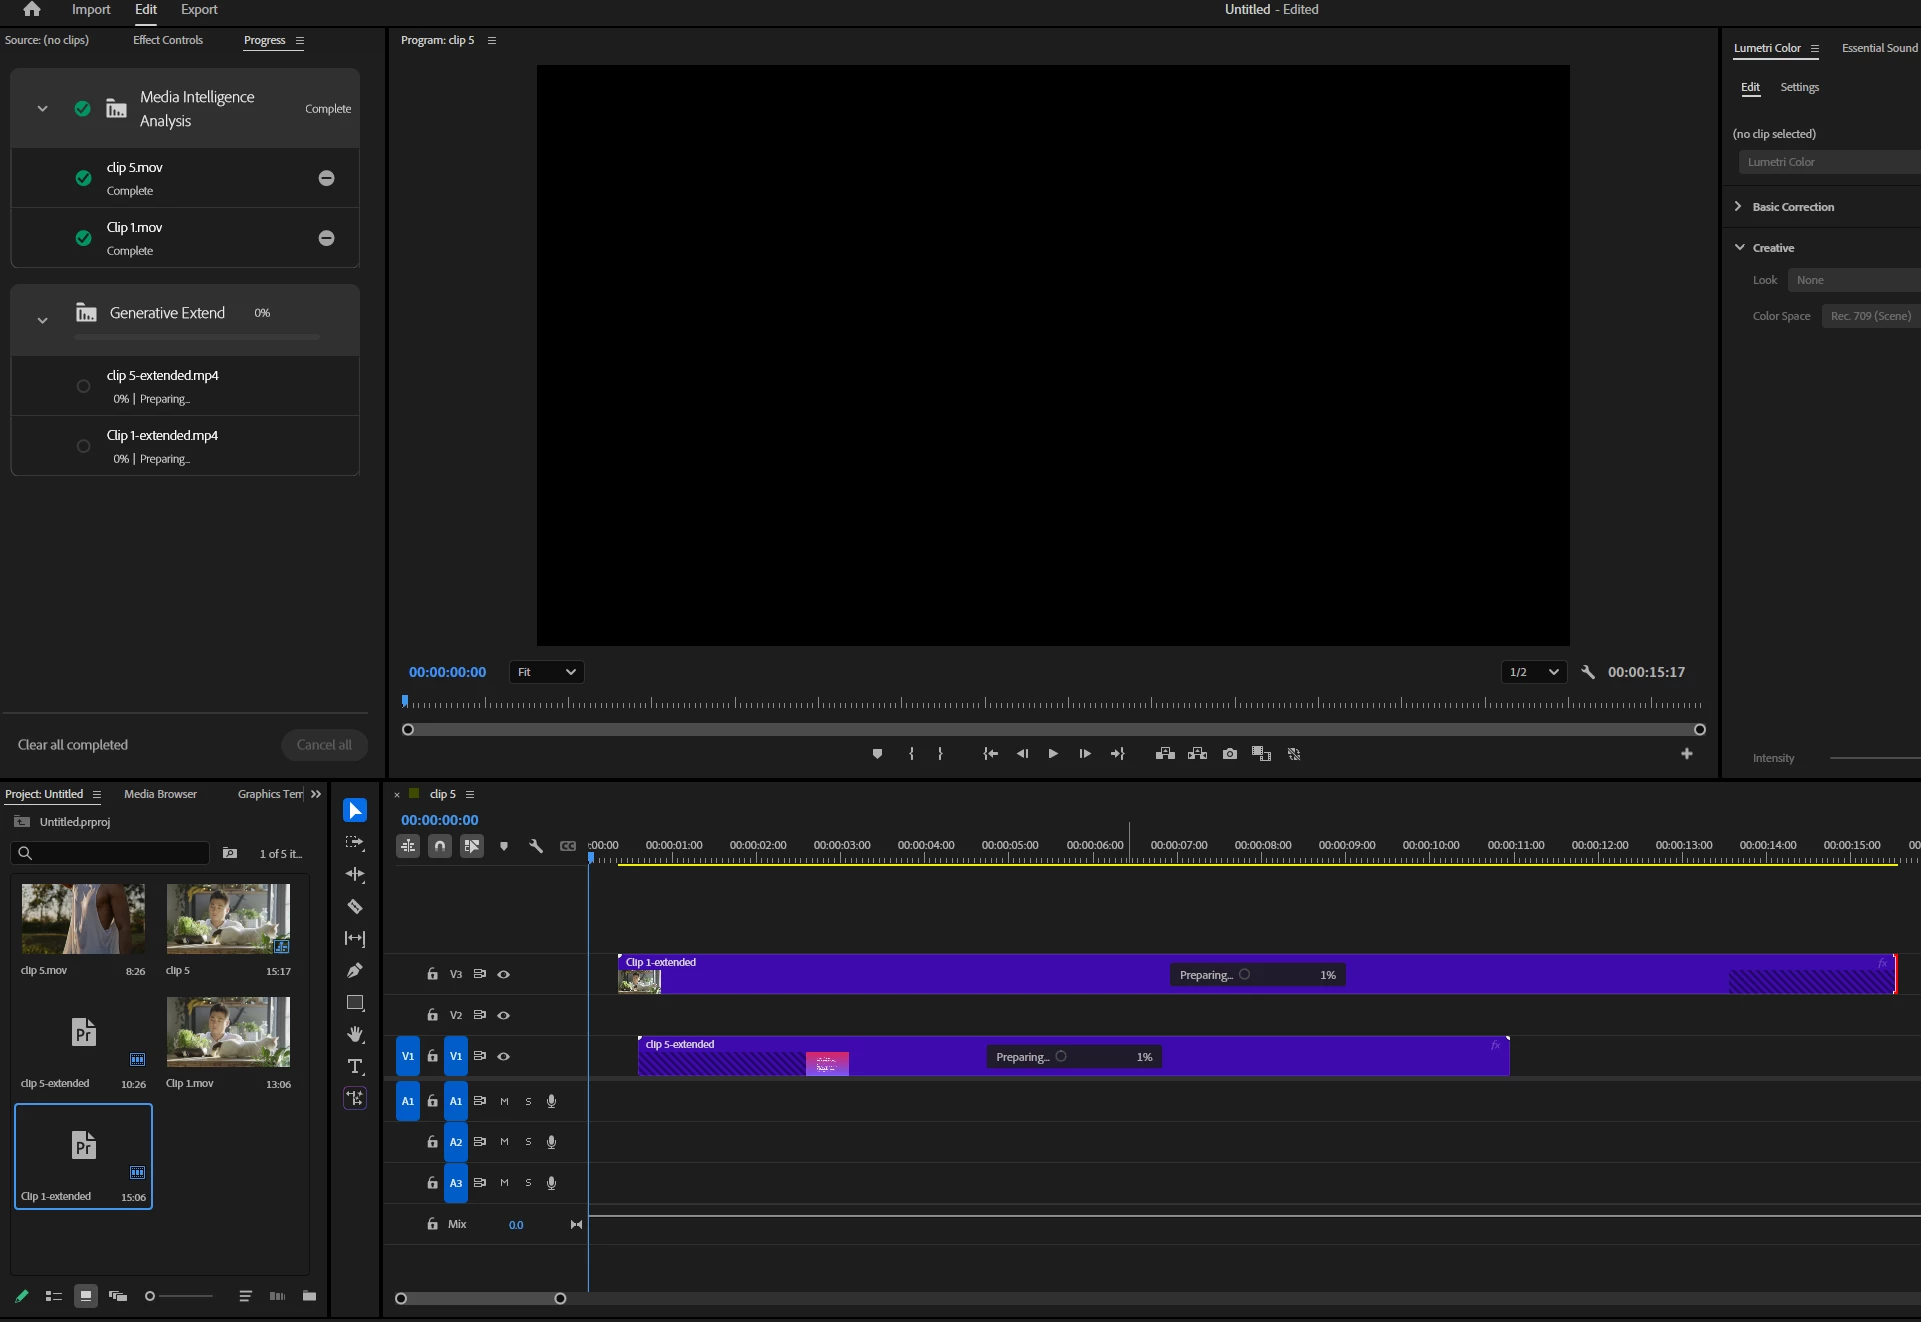Click Clear all completed
Image resolution: width=1921 pixels, height=1322 pixels.
[x=73, y=745]
